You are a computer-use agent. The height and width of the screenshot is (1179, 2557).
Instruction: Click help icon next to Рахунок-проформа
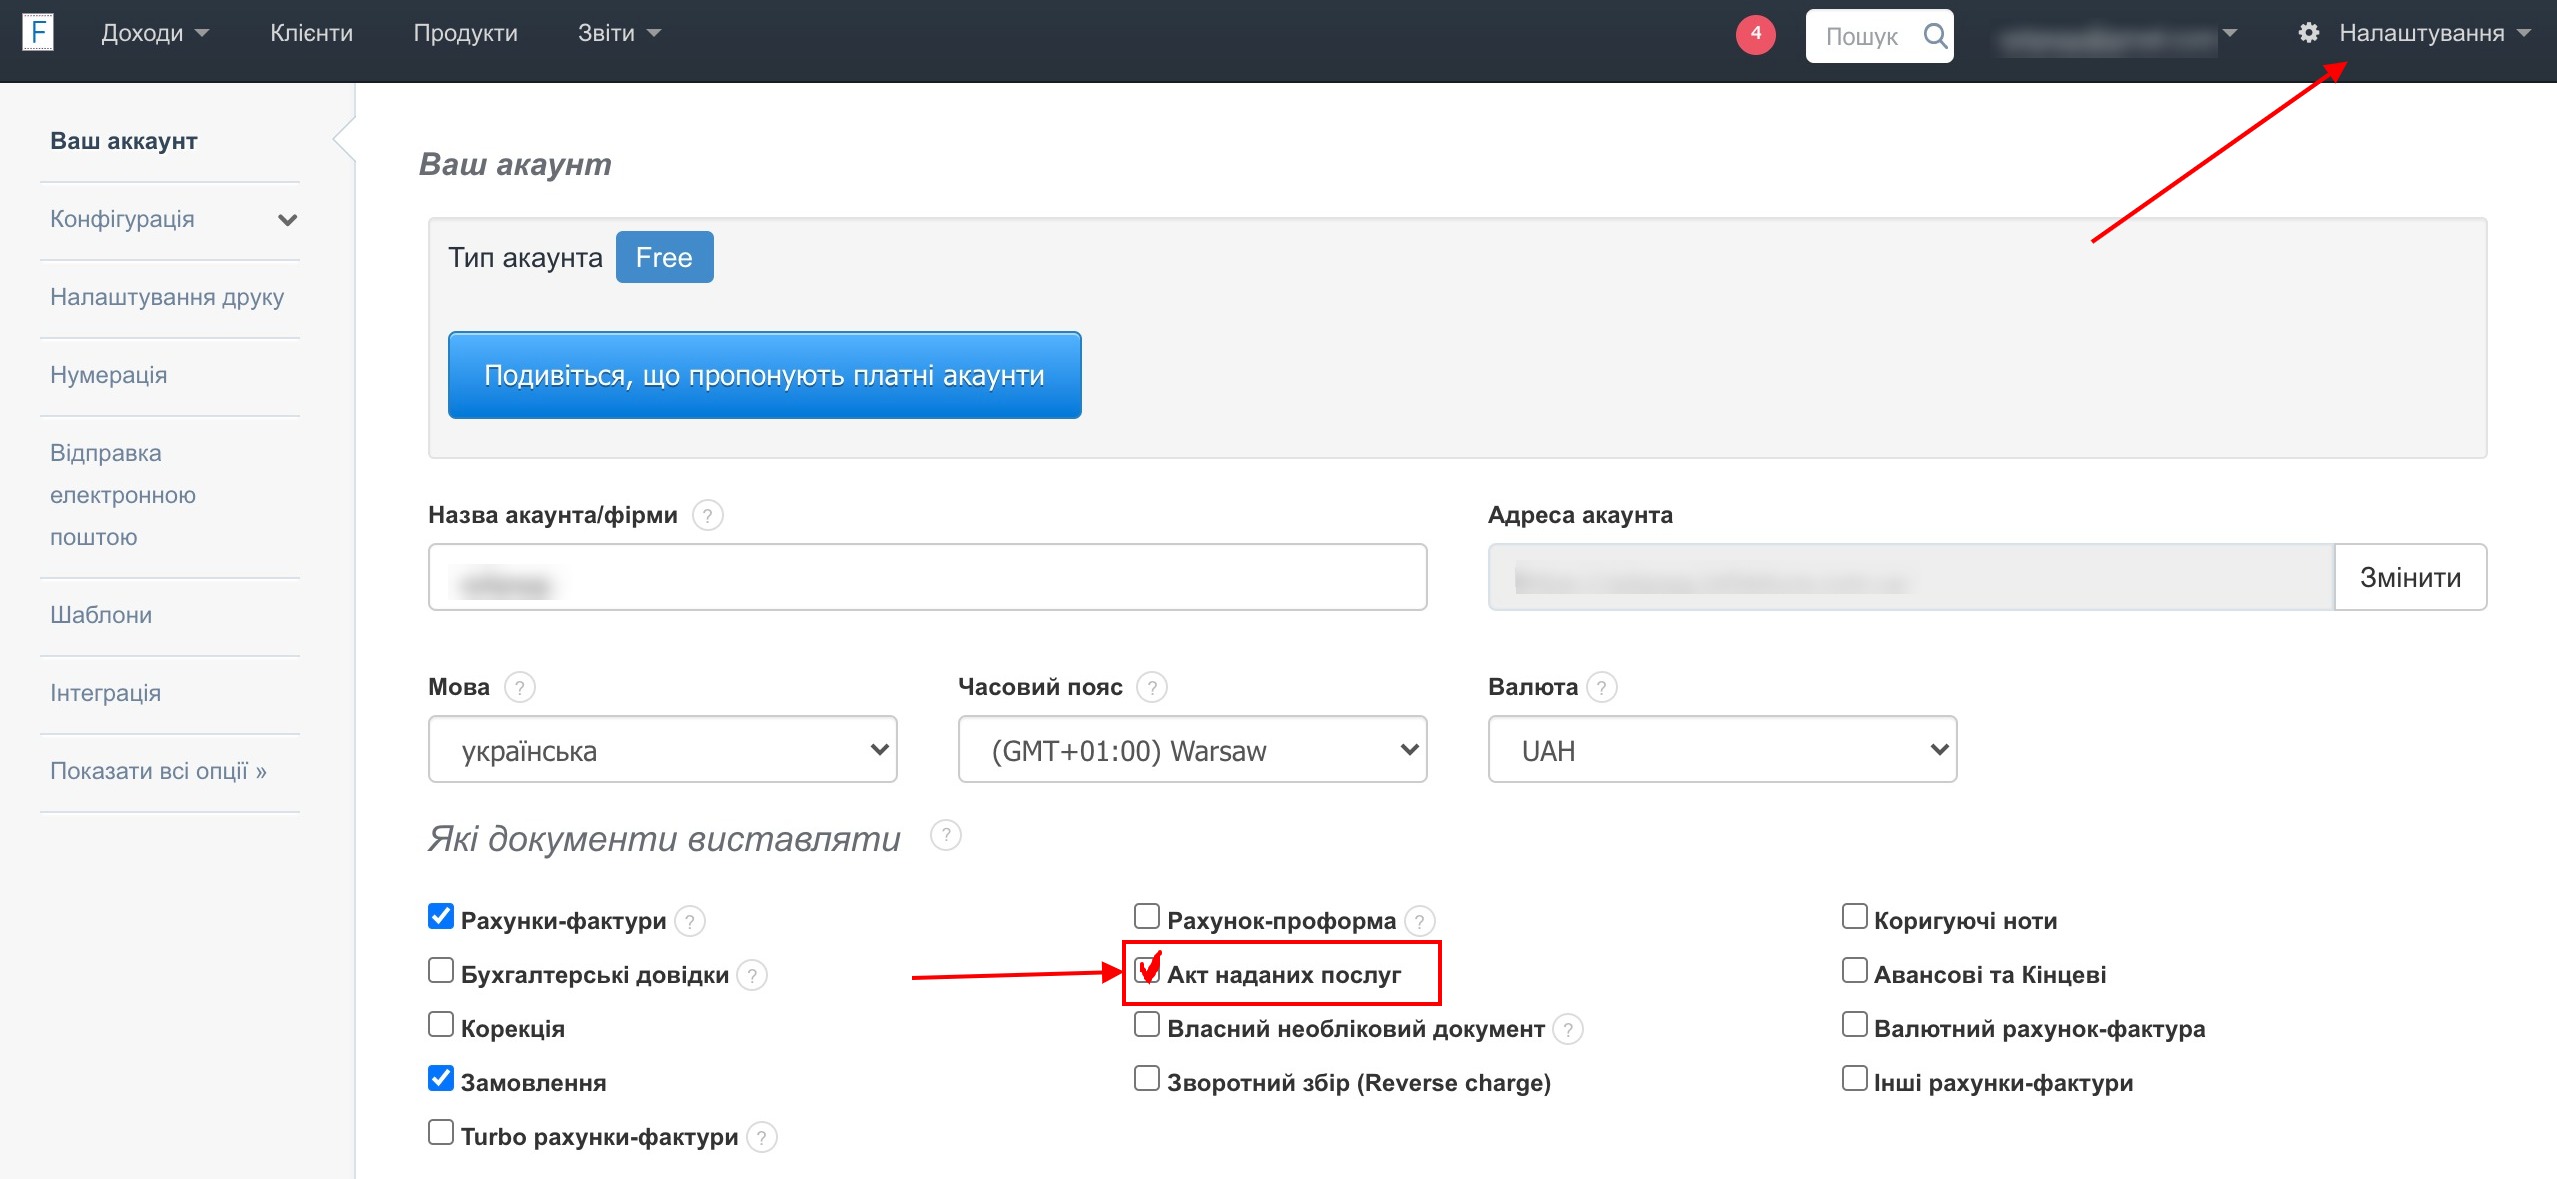1419,920
